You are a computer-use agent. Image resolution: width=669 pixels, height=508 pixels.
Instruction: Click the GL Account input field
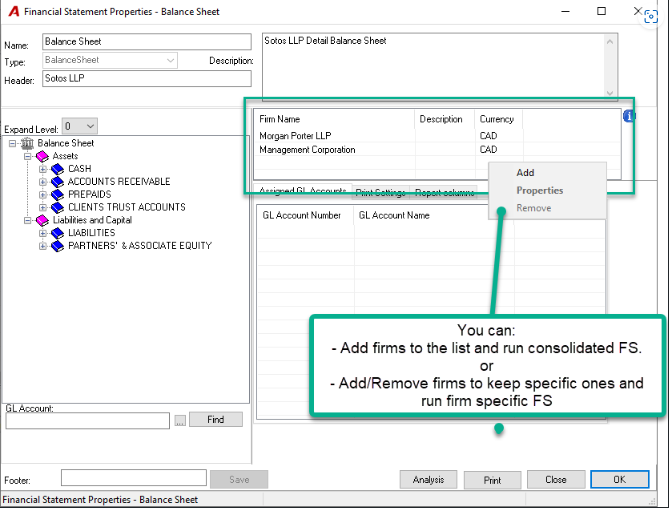tap(87, 421)
